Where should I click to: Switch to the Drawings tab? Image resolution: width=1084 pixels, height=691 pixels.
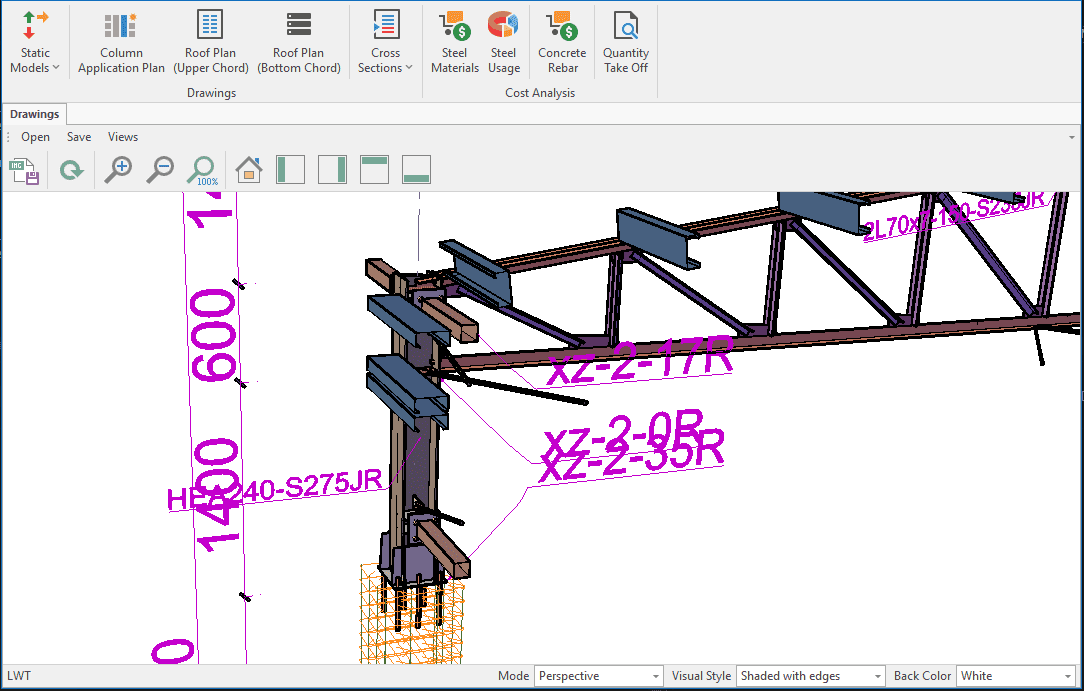pyautogui.click(x=35, y=114)
